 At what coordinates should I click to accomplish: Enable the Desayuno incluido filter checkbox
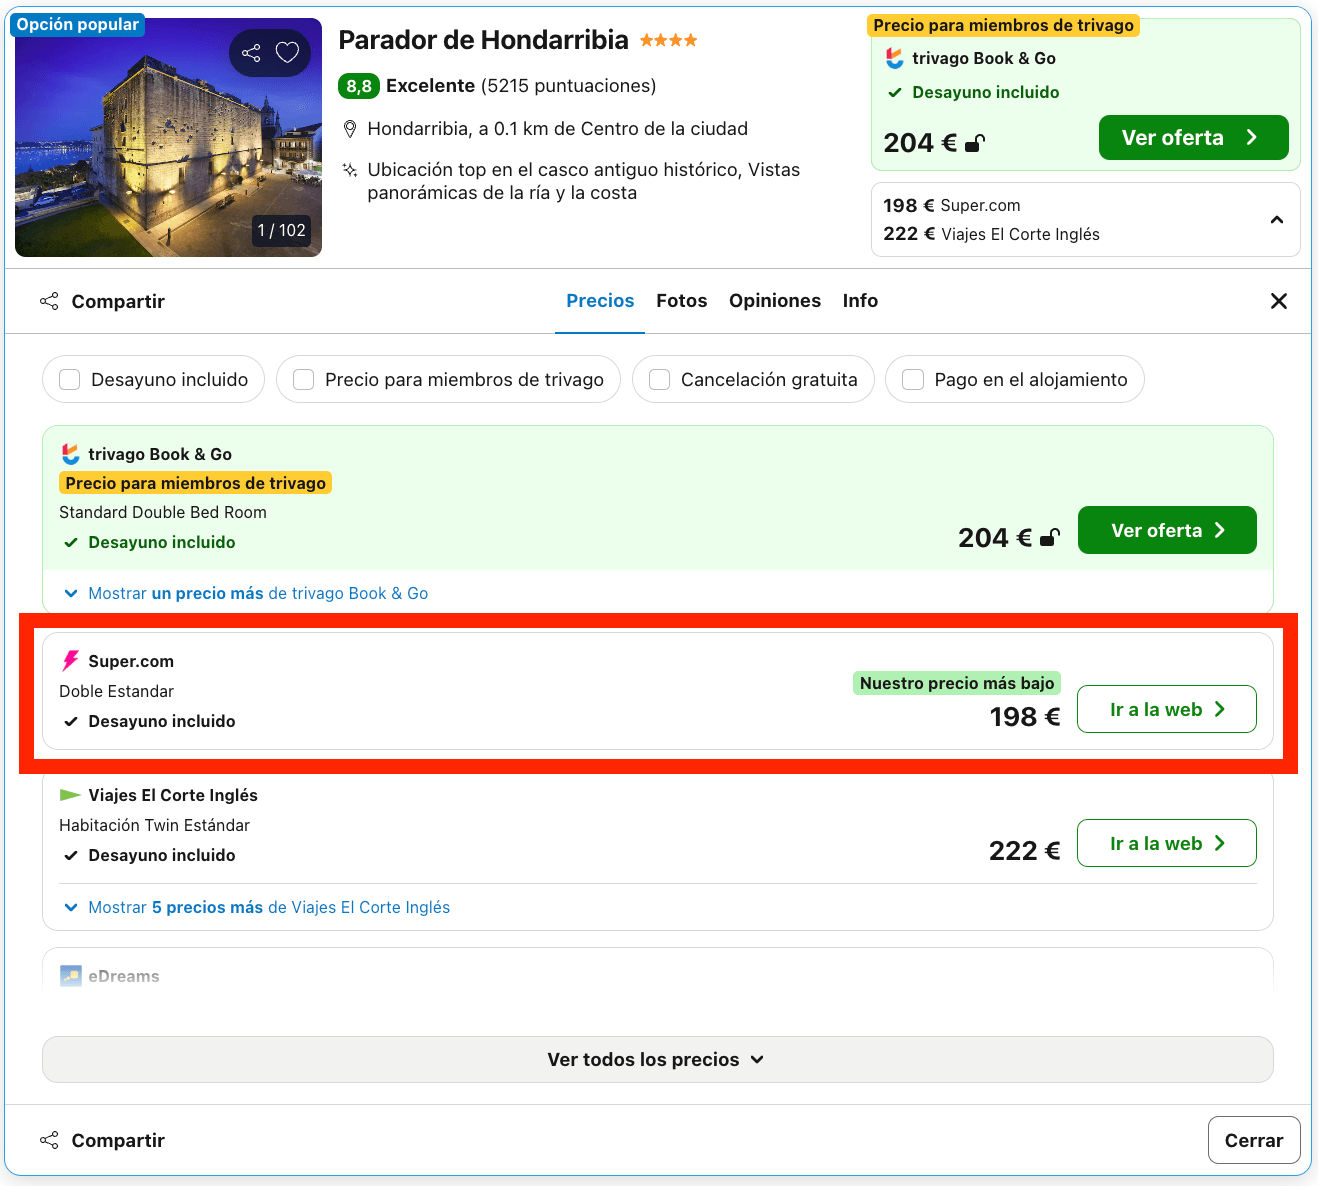tap(70, 380)
